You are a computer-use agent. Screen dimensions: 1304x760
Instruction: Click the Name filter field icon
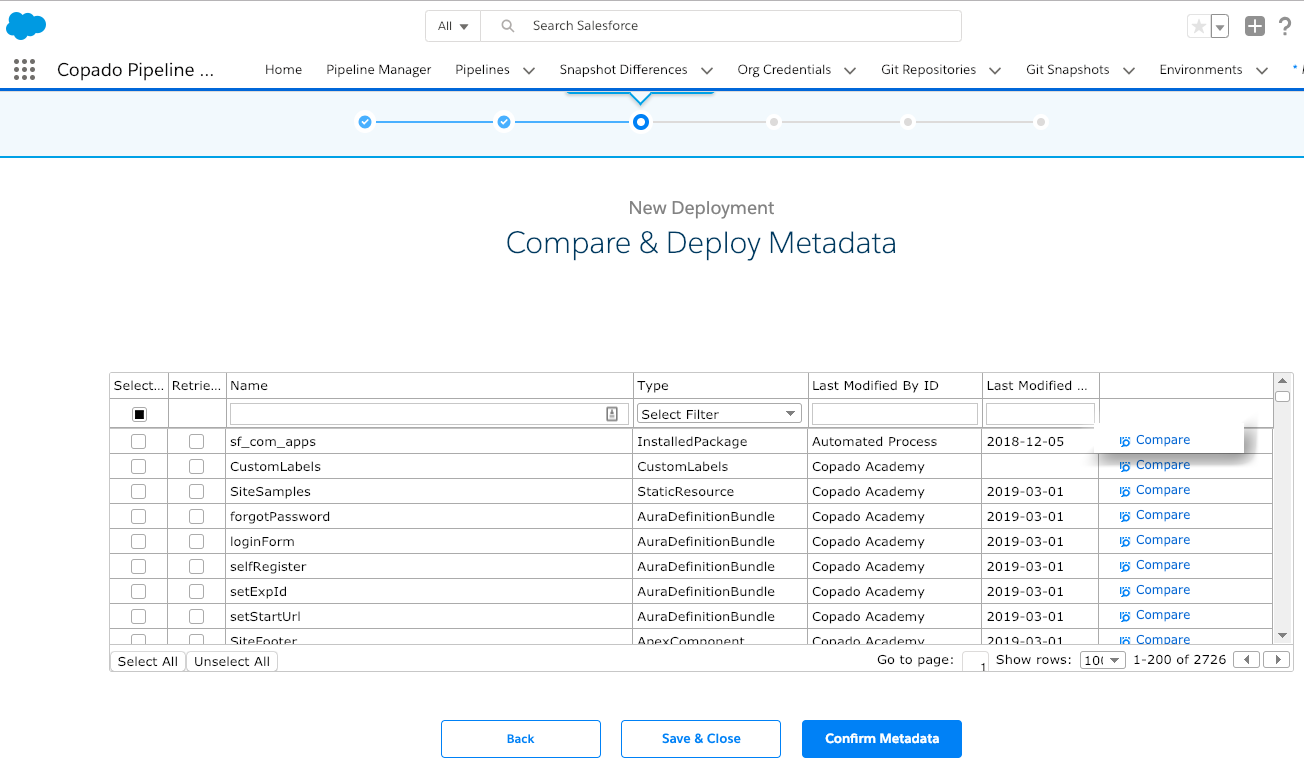pyautogui.click(x=612, y=414)
